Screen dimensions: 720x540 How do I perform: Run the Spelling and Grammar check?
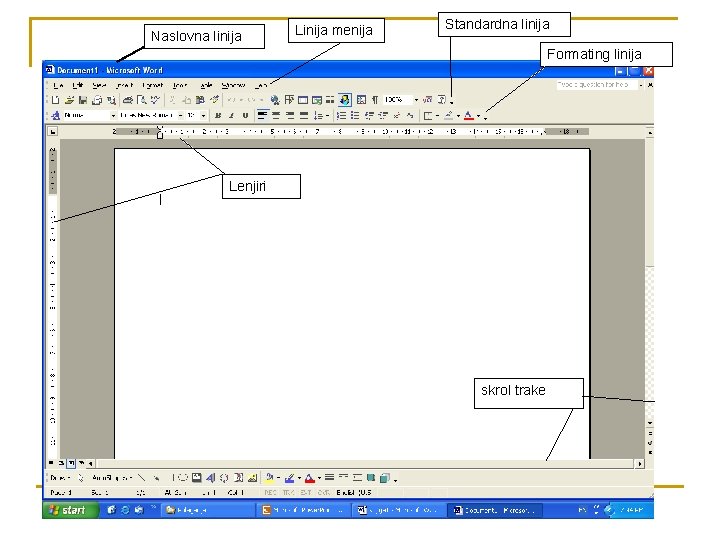click(x=156, y=100)
